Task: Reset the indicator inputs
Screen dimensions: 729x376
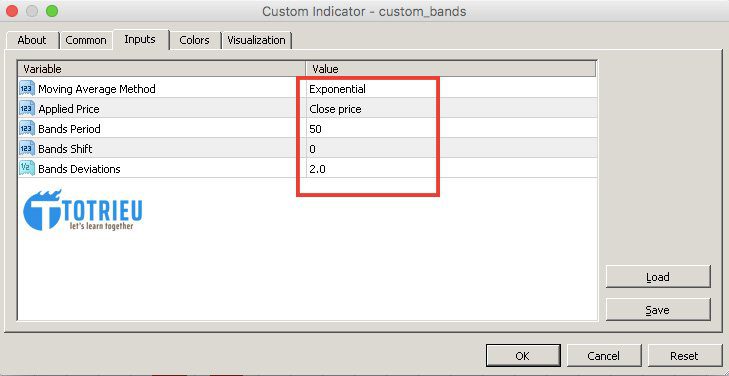Action: point(684,356)
